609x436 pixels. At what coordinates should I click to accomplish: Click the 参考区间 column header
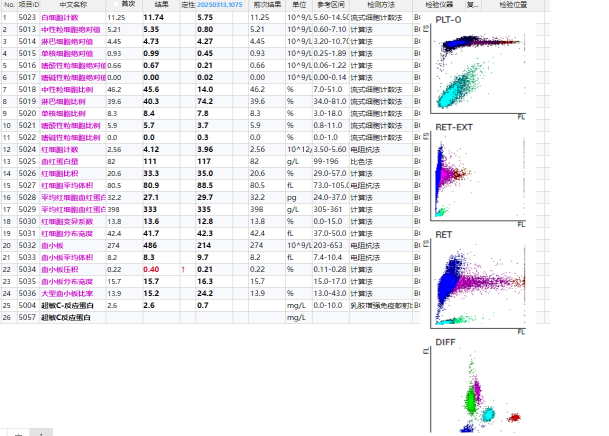pyautogui.click(x=331, y=5)
